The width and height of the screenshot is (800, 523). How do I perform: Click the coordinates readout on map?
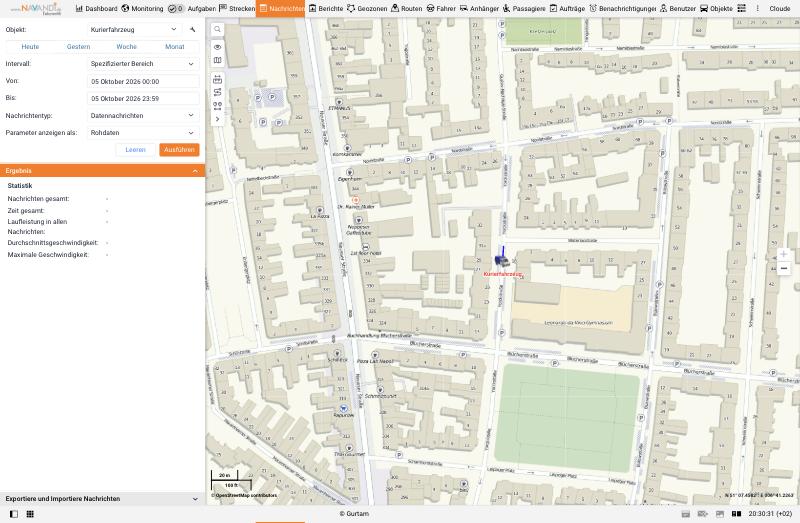[x=759, y=495]
